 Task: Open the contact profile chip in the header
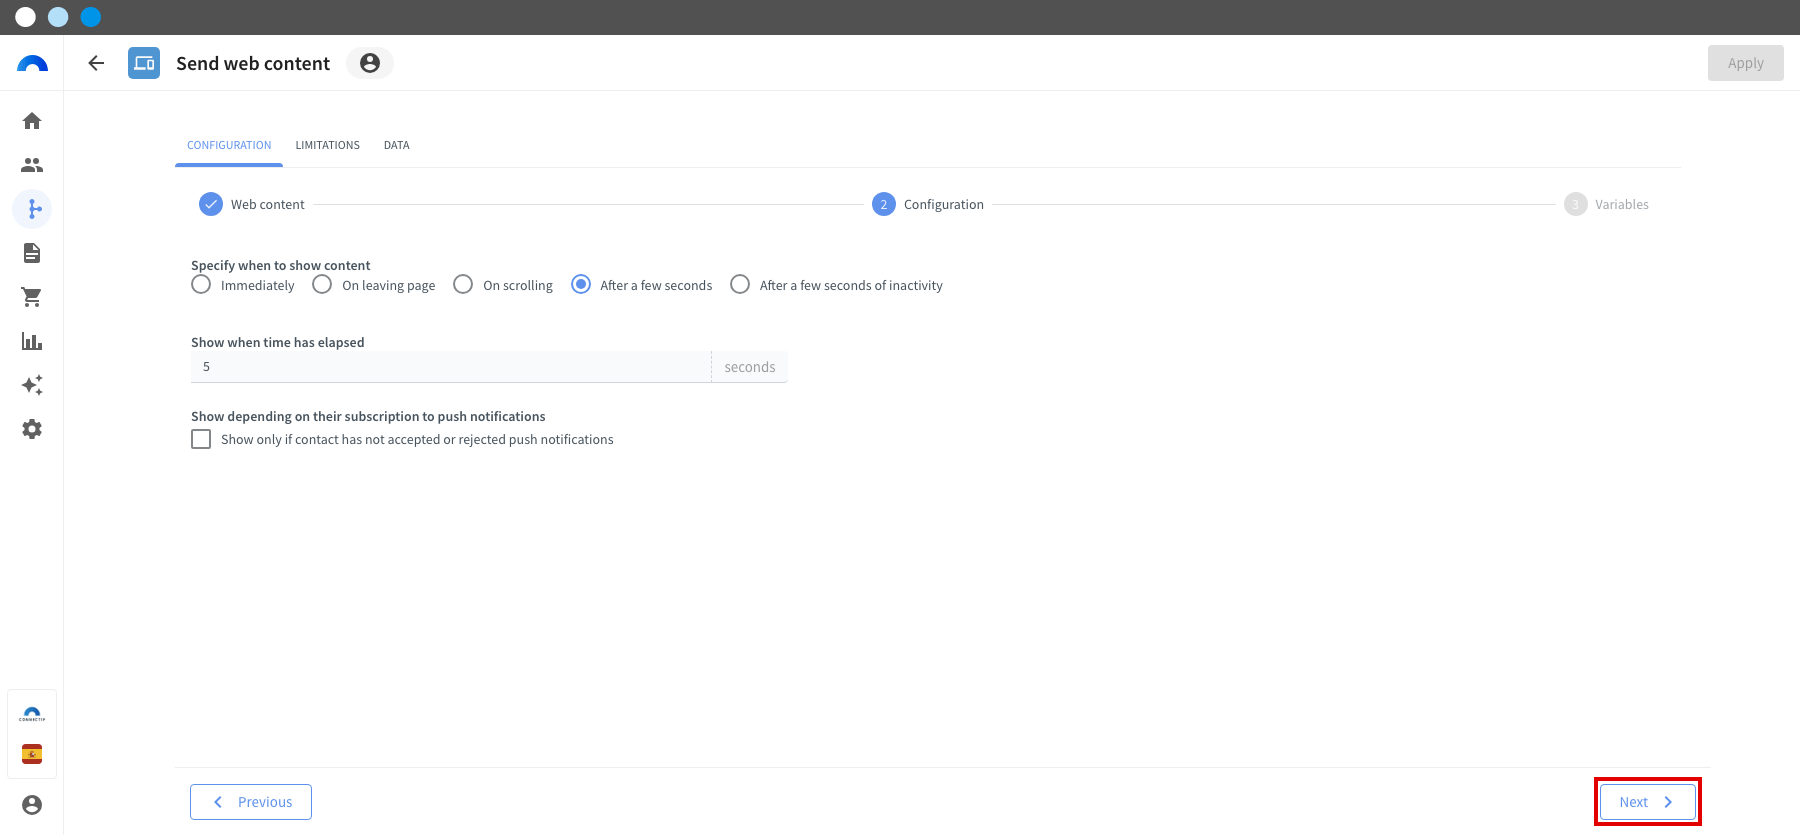(370, 63)
